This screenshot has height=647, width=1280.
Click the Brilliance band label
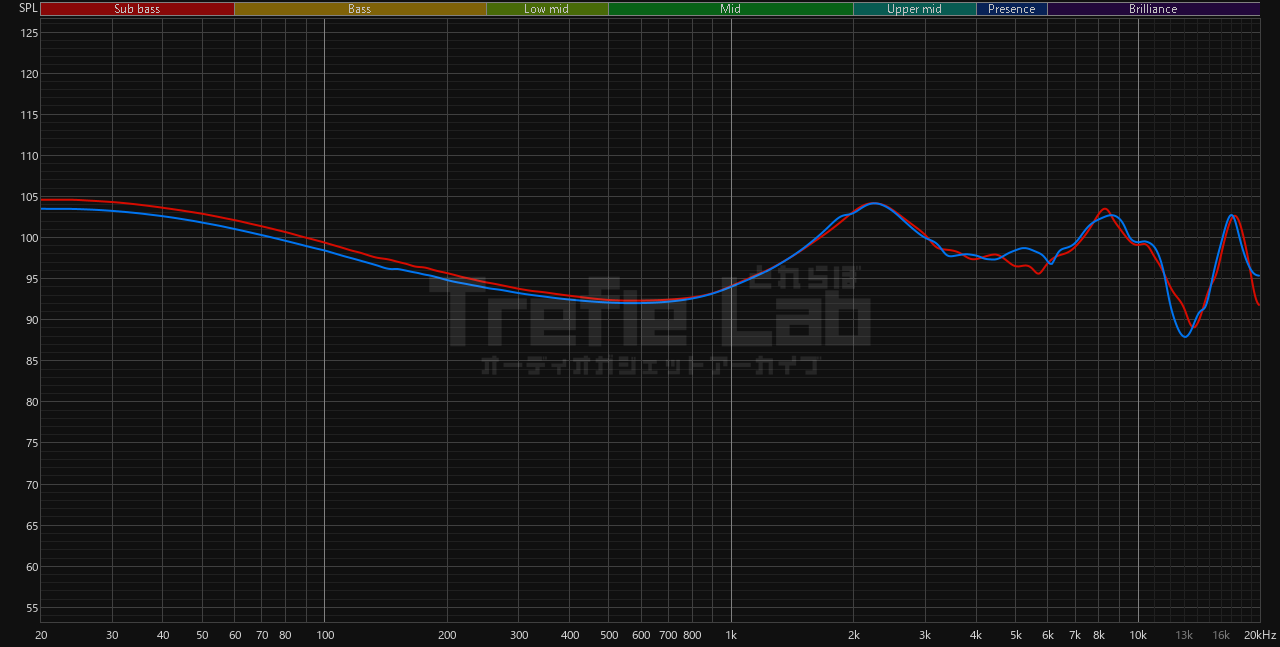[1153, 9]
